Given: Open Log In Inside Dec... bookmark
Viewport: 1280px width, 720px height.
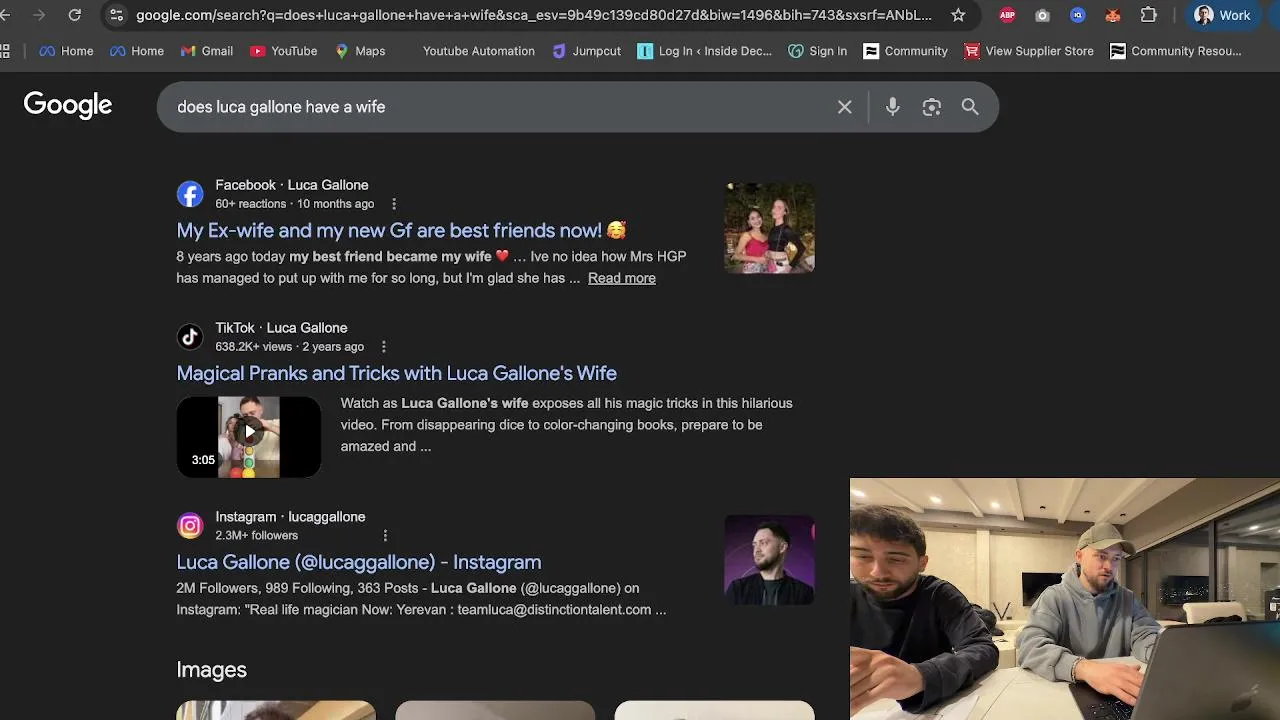Looking at the screenshot, I should tap(704, 51).
